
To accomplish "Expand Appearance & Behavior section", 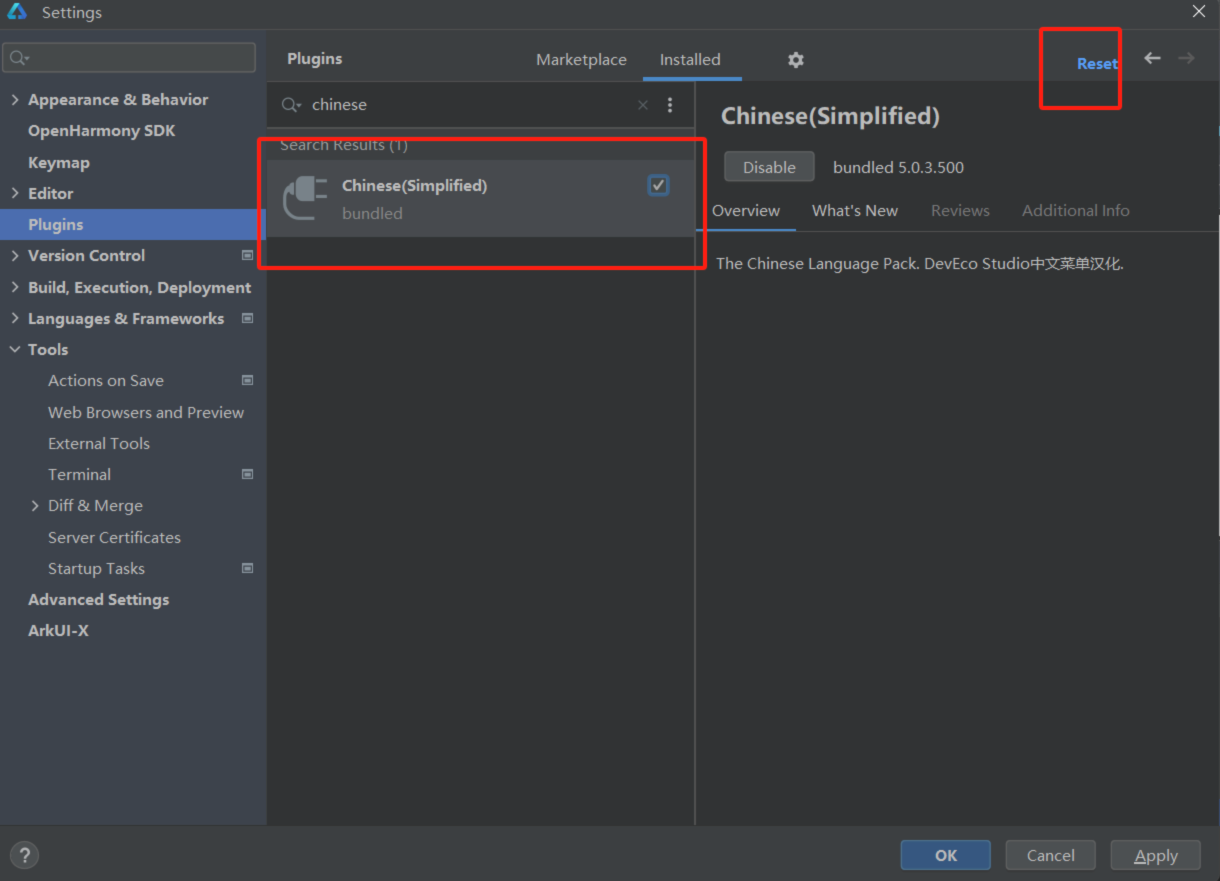I will pos(15,100).
